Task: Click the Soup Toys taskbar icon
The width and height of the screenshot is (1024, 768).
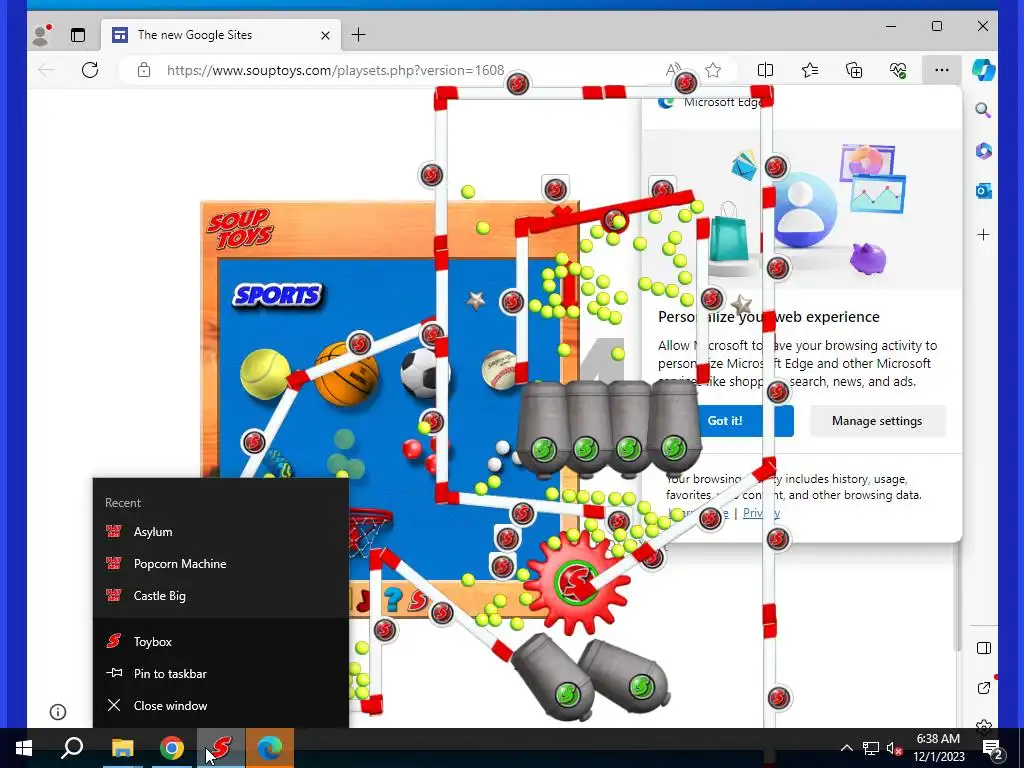Action: tap(221, 748)
